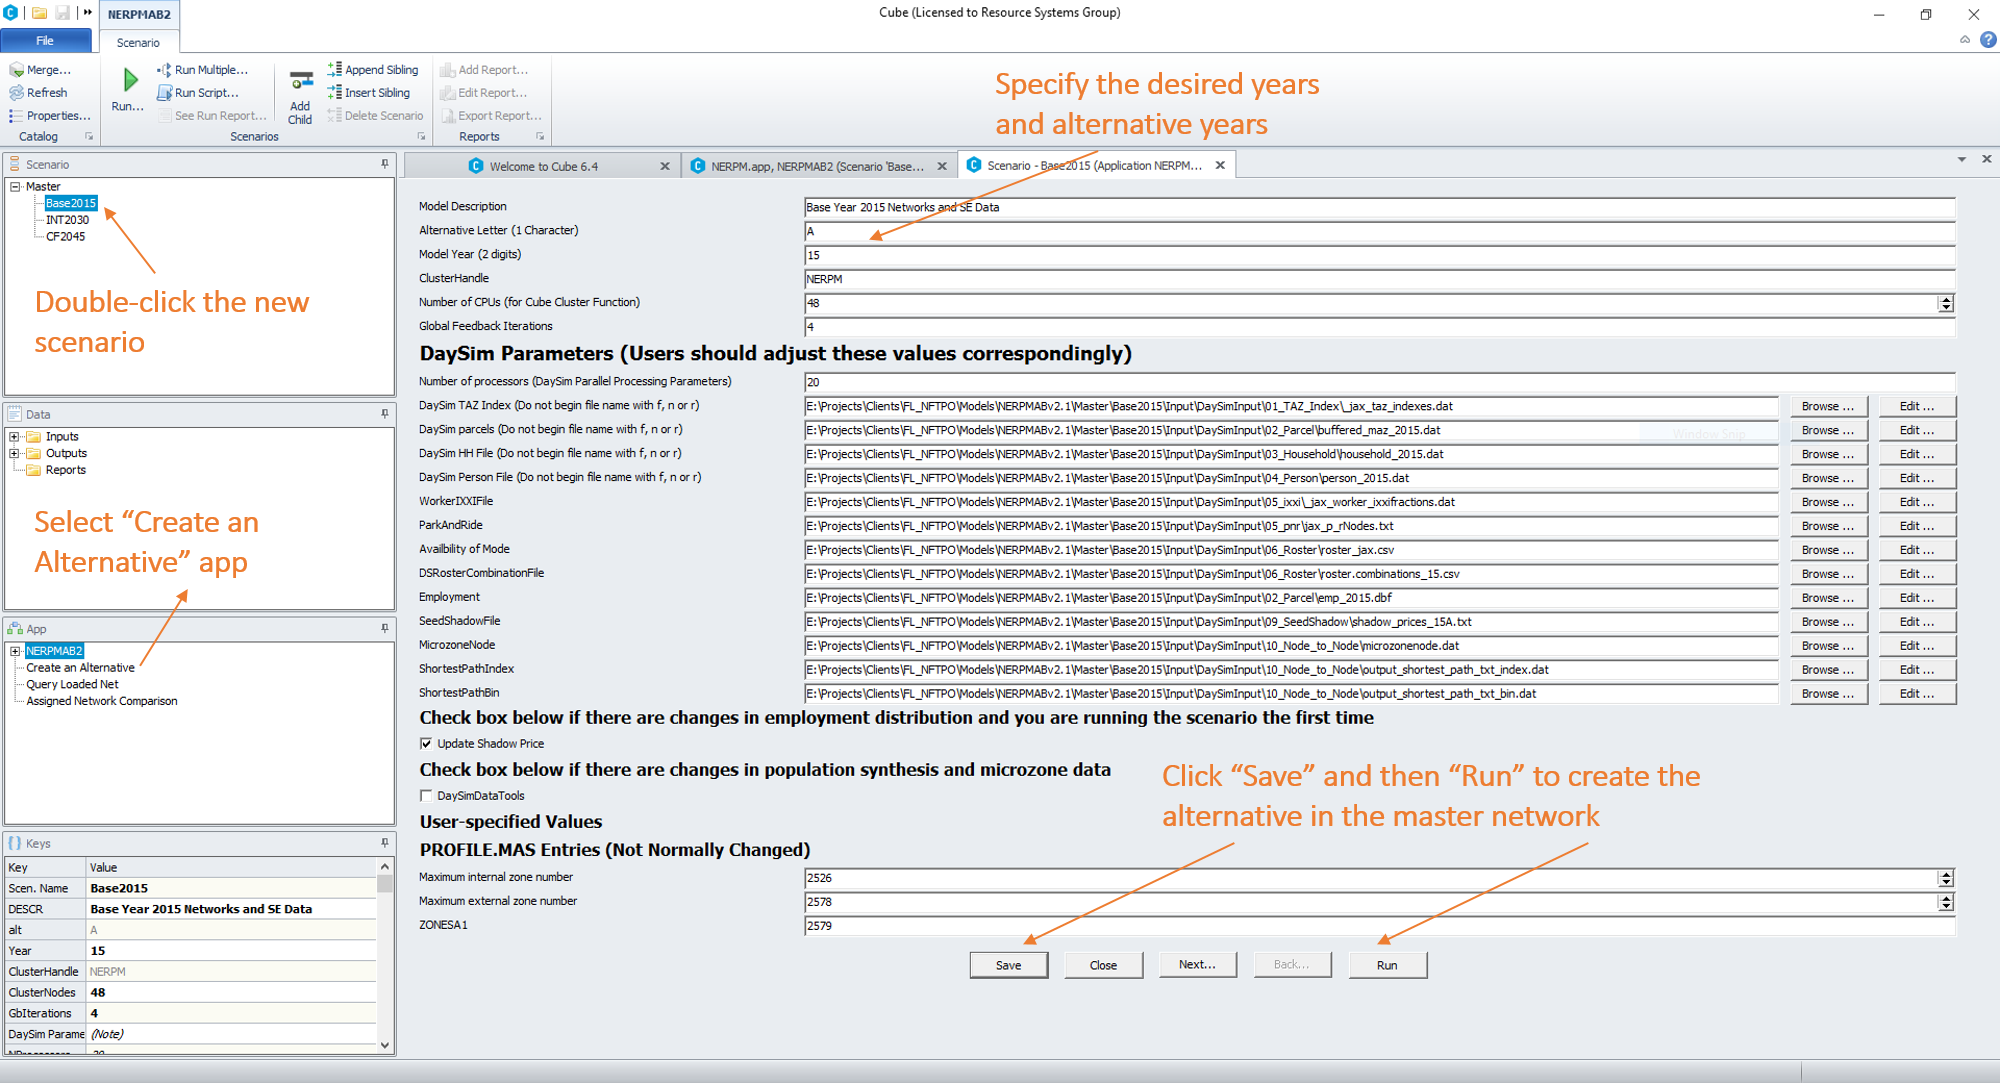This screenshot has width=2000, height=1083.
Task: Enable the DaySimDataTools checkbox
Action: pos(426,795)
